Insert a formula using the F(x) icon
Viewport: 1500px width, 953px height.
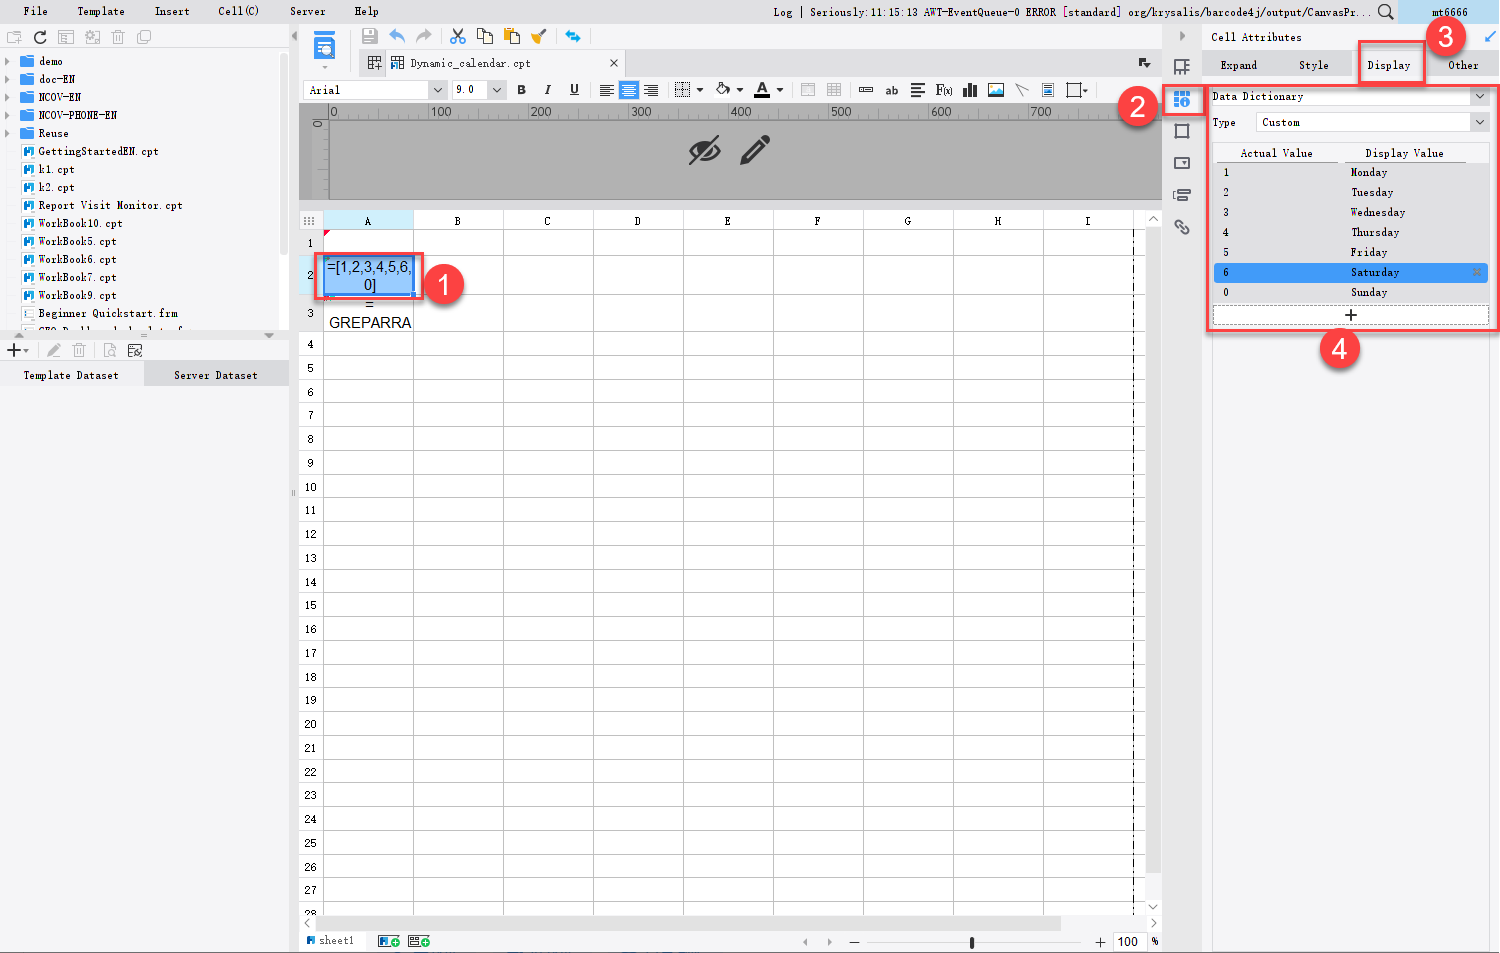point(943,90)
